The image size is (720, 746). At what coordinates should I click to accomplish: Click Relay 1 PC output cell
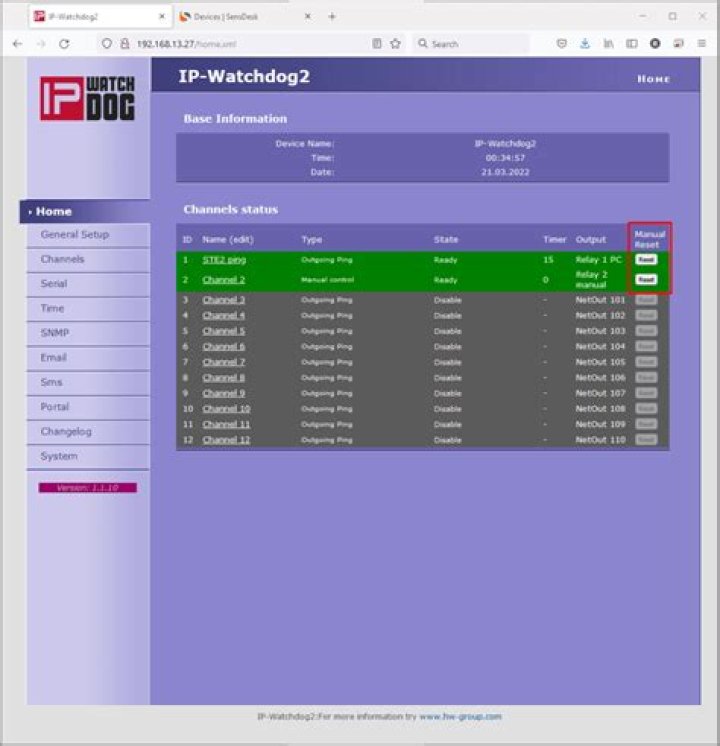tap(598, 260)
